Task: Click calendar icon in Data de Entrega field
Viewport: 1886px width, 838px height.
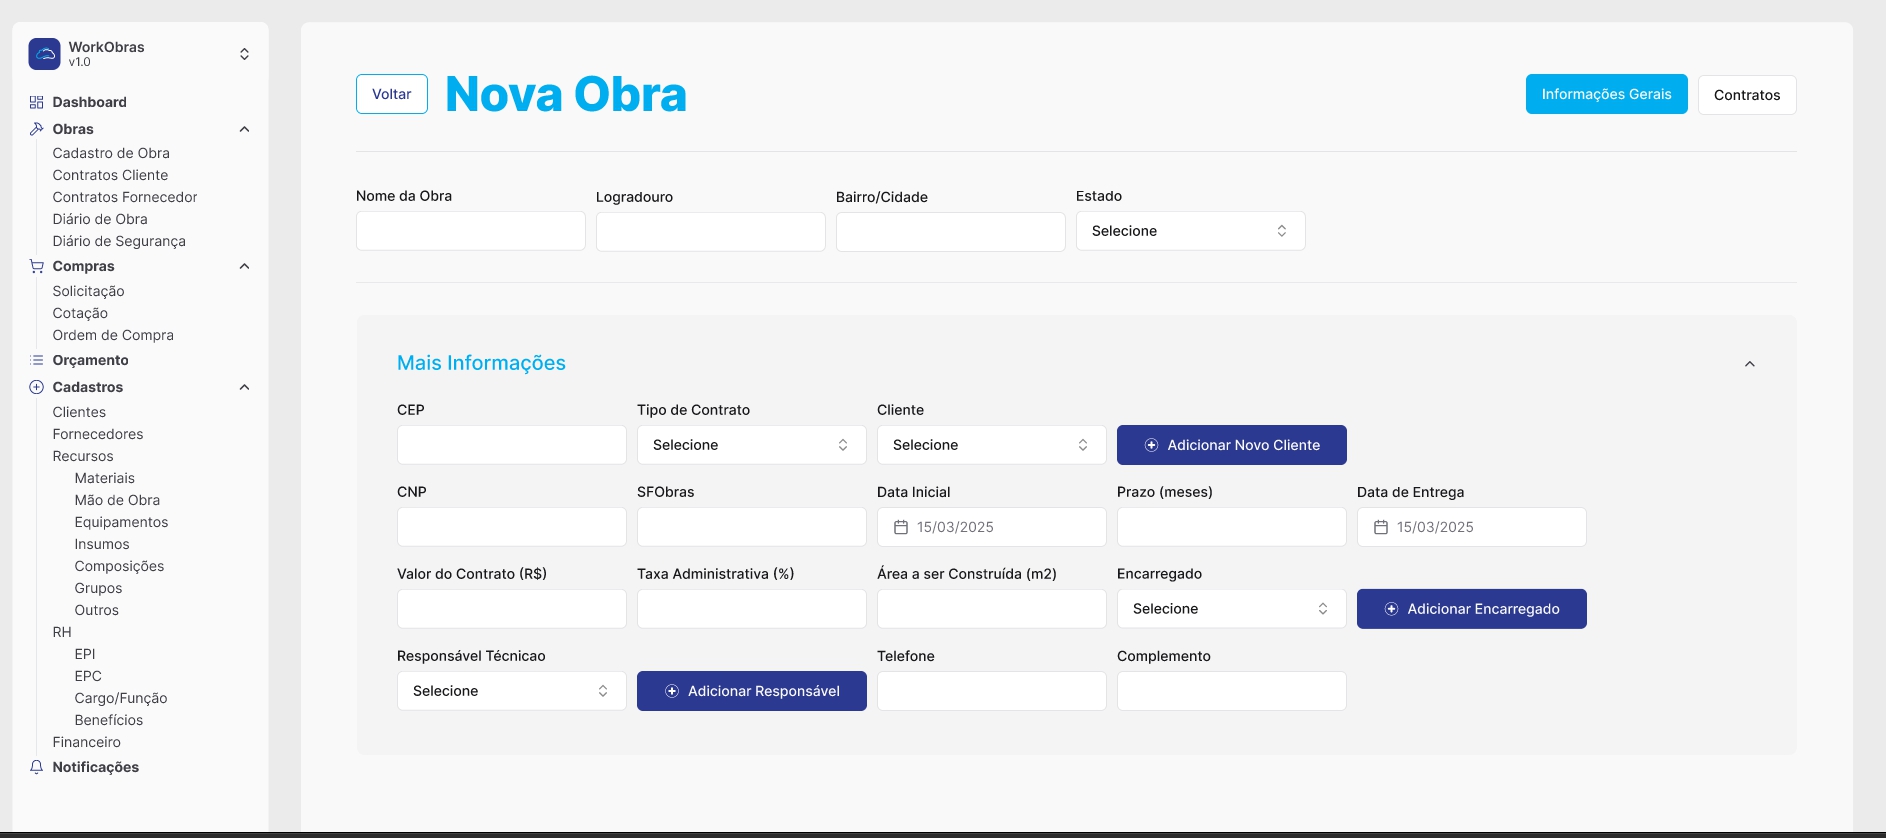Action: [x=1380, y=527]
